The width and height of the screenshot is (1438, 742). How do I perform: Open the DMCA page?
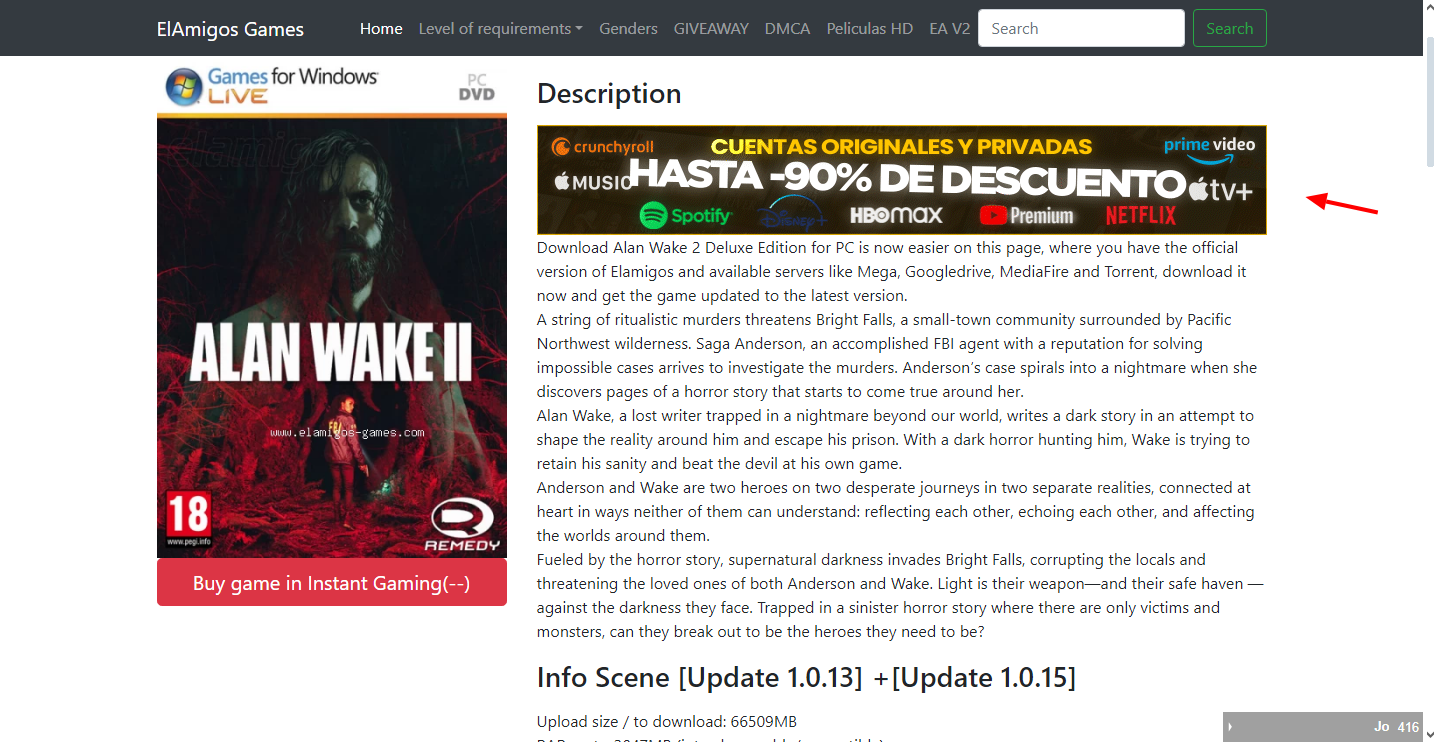[x=787, y=29]
